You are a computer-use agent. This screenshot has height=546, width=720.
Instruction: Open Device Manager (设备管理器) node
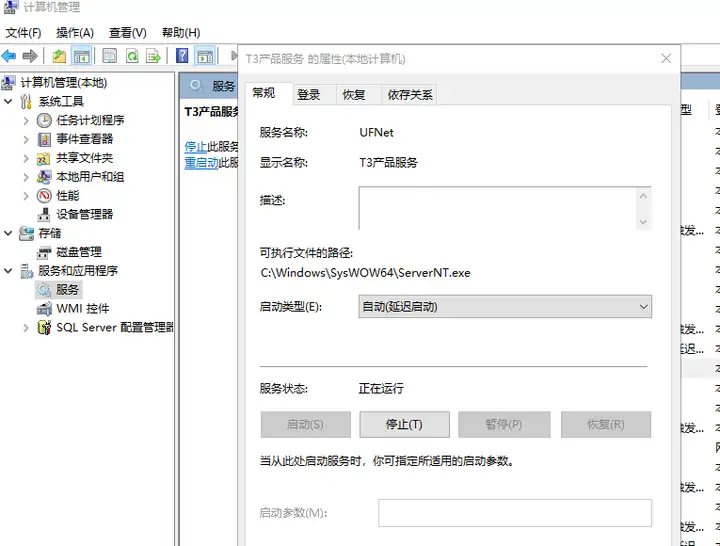[x=84, y=214]
